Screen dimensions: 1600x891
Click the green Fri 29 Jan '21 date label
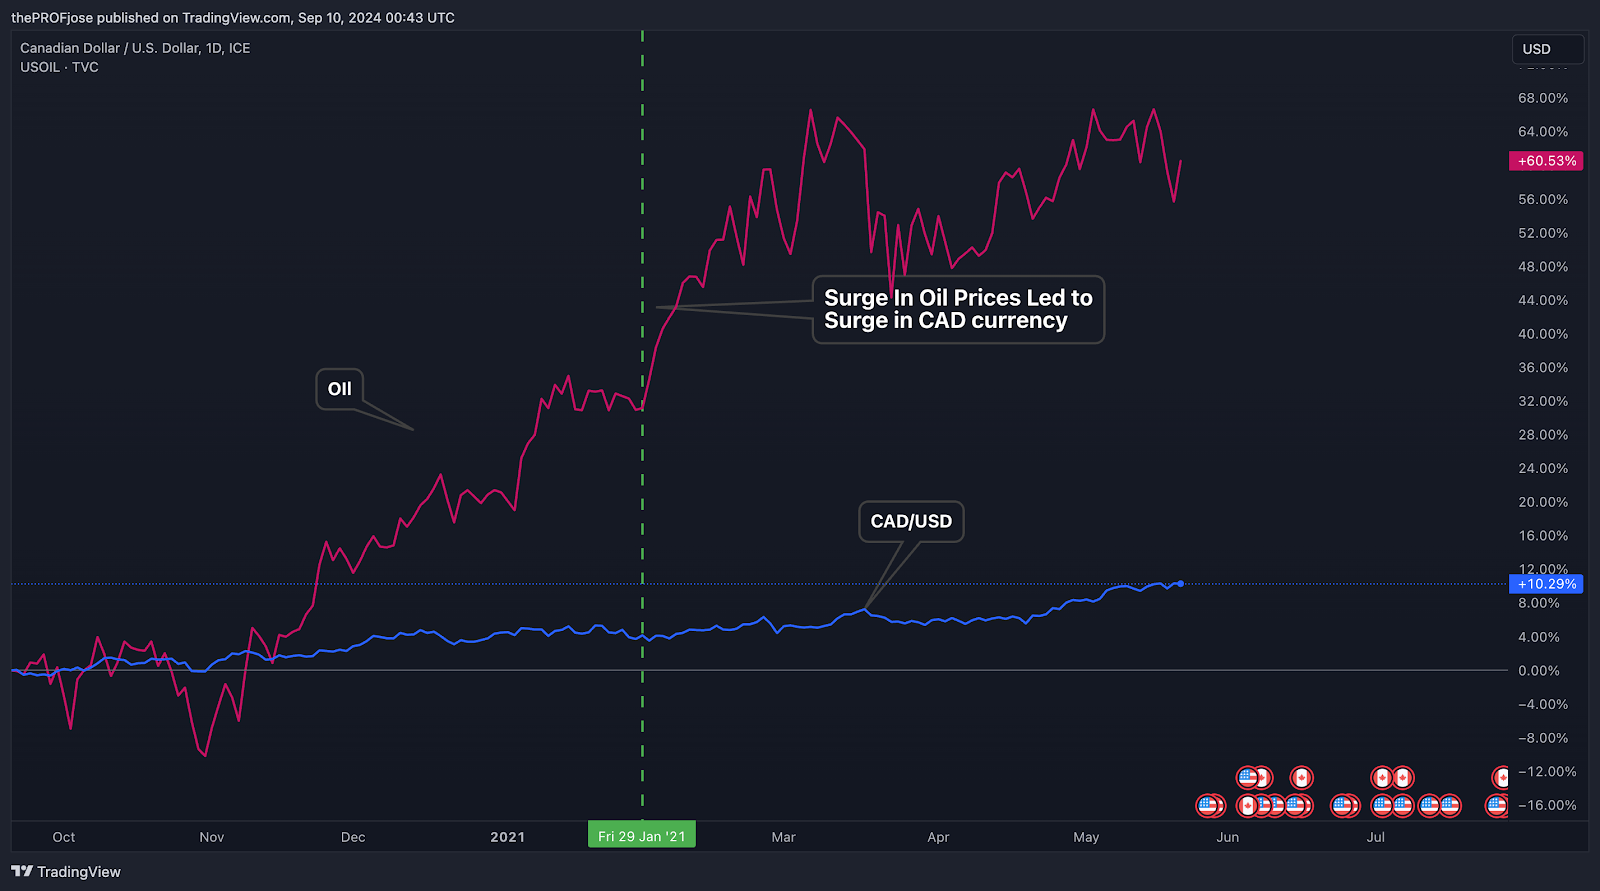642,836
